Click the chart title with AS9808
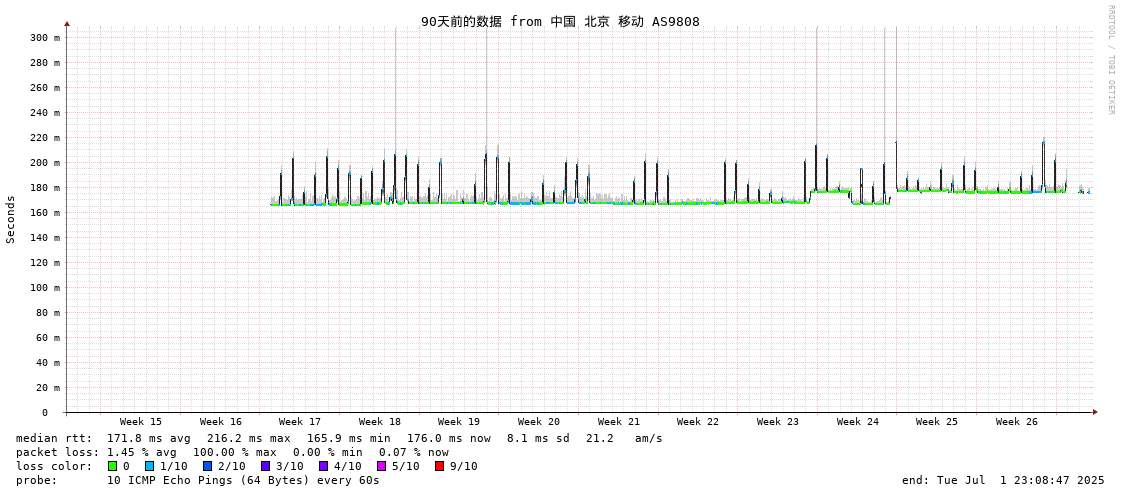The width and height of the screenshot is (1121, 494). pyautogui.click(x=560, y=21)
